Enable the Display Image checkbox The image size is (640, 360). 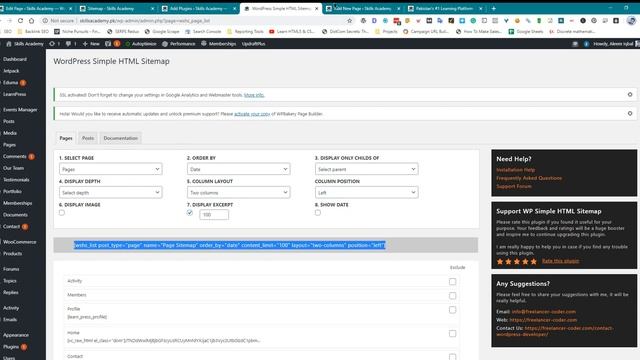[62, 213]
